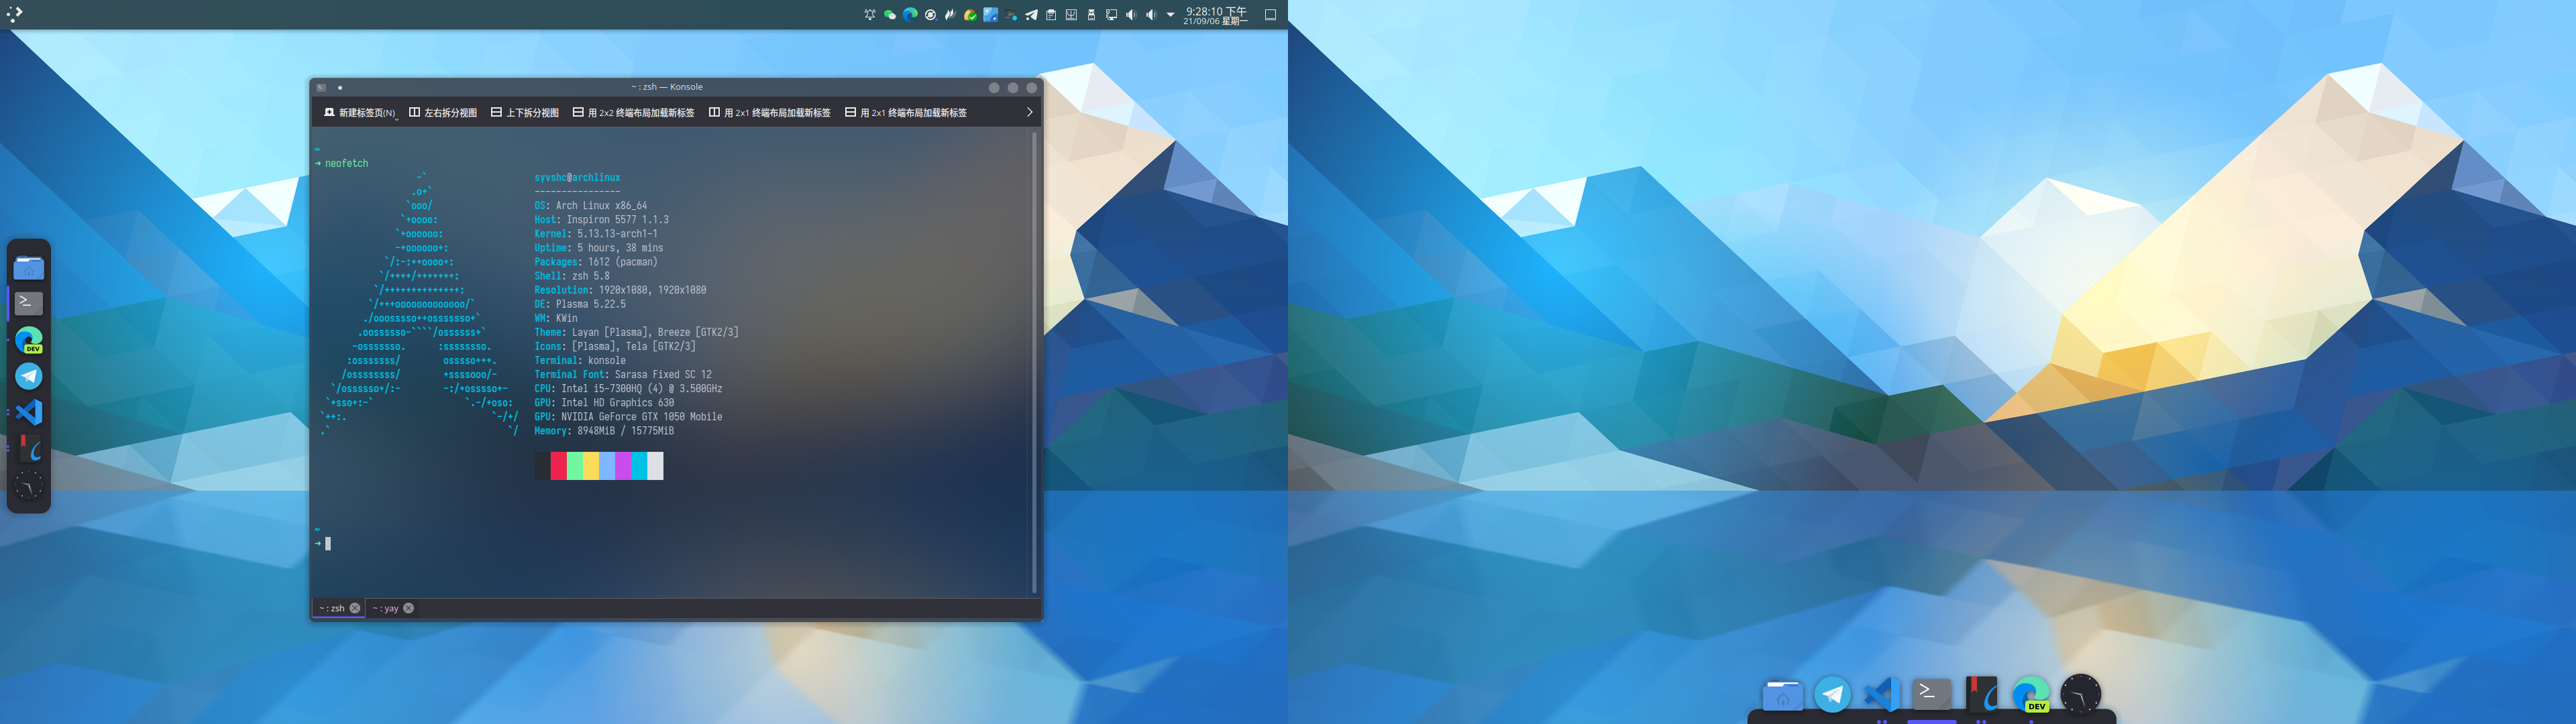The image size is (2576, 724).
Task: Open Telegram from the left dock
Action: [x=29, y=376]
